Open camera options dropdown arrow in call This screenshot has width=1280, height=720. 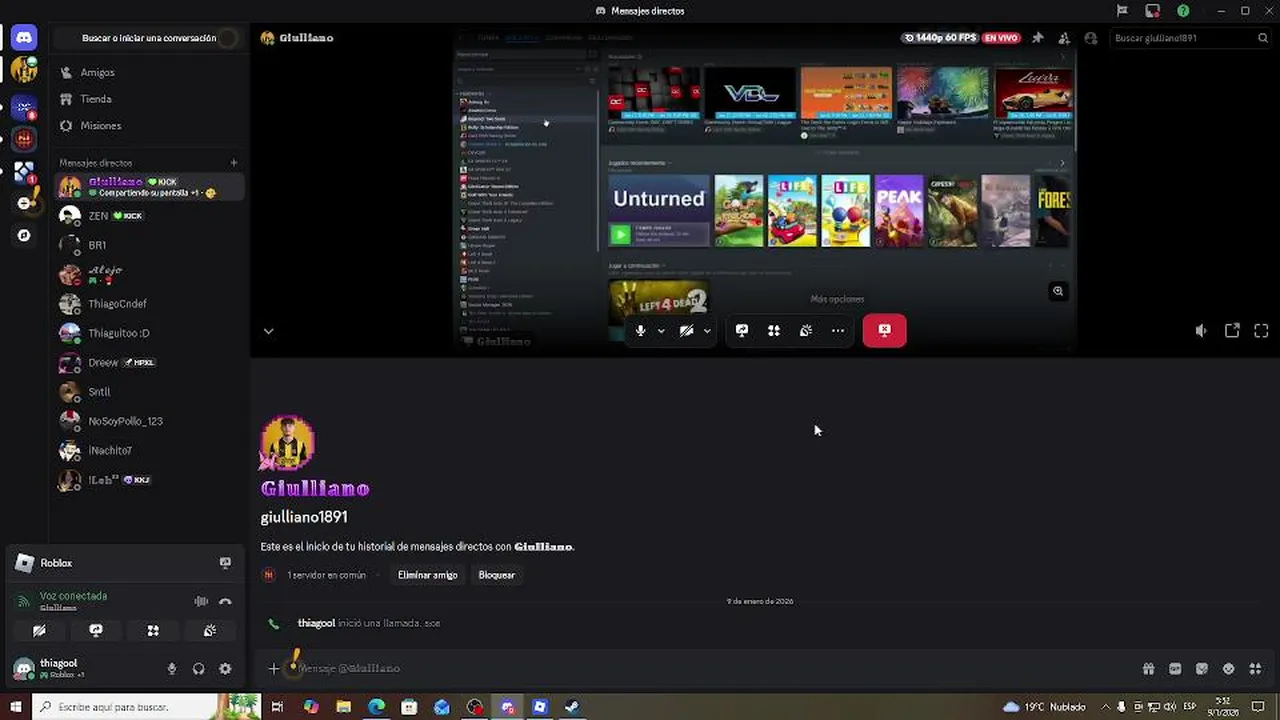(707, 331)
